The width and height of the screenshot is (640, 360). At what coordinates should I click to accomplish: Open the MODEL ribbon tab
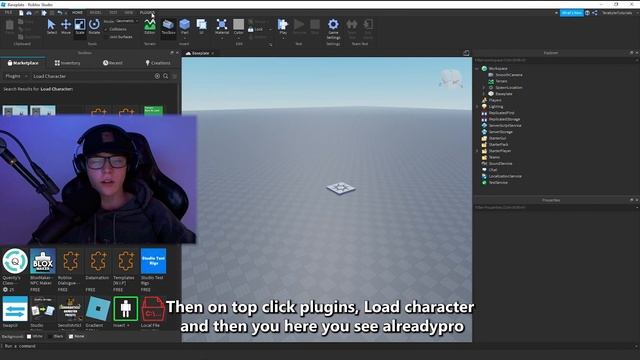coord(96,13)
